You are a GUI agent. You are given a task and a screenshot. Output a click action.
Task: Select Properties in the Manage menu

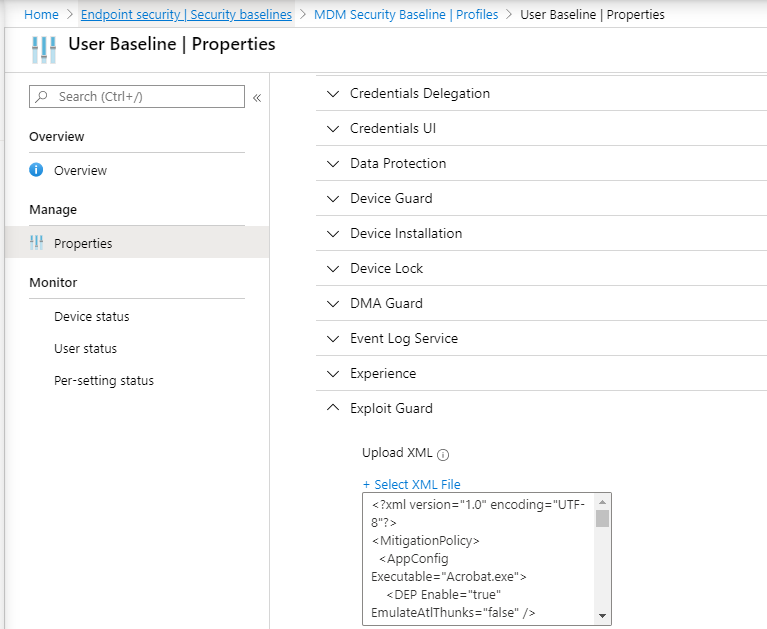pyautogui.click(x=137, y=243)
